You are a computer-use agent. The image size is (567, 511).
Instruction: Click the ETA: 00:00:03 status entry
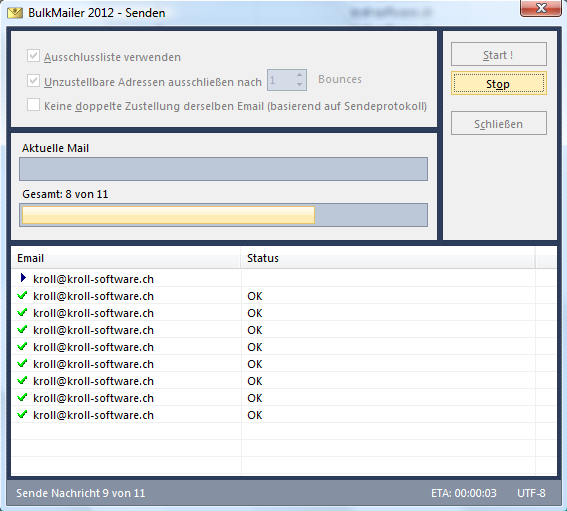click(464, 493)
